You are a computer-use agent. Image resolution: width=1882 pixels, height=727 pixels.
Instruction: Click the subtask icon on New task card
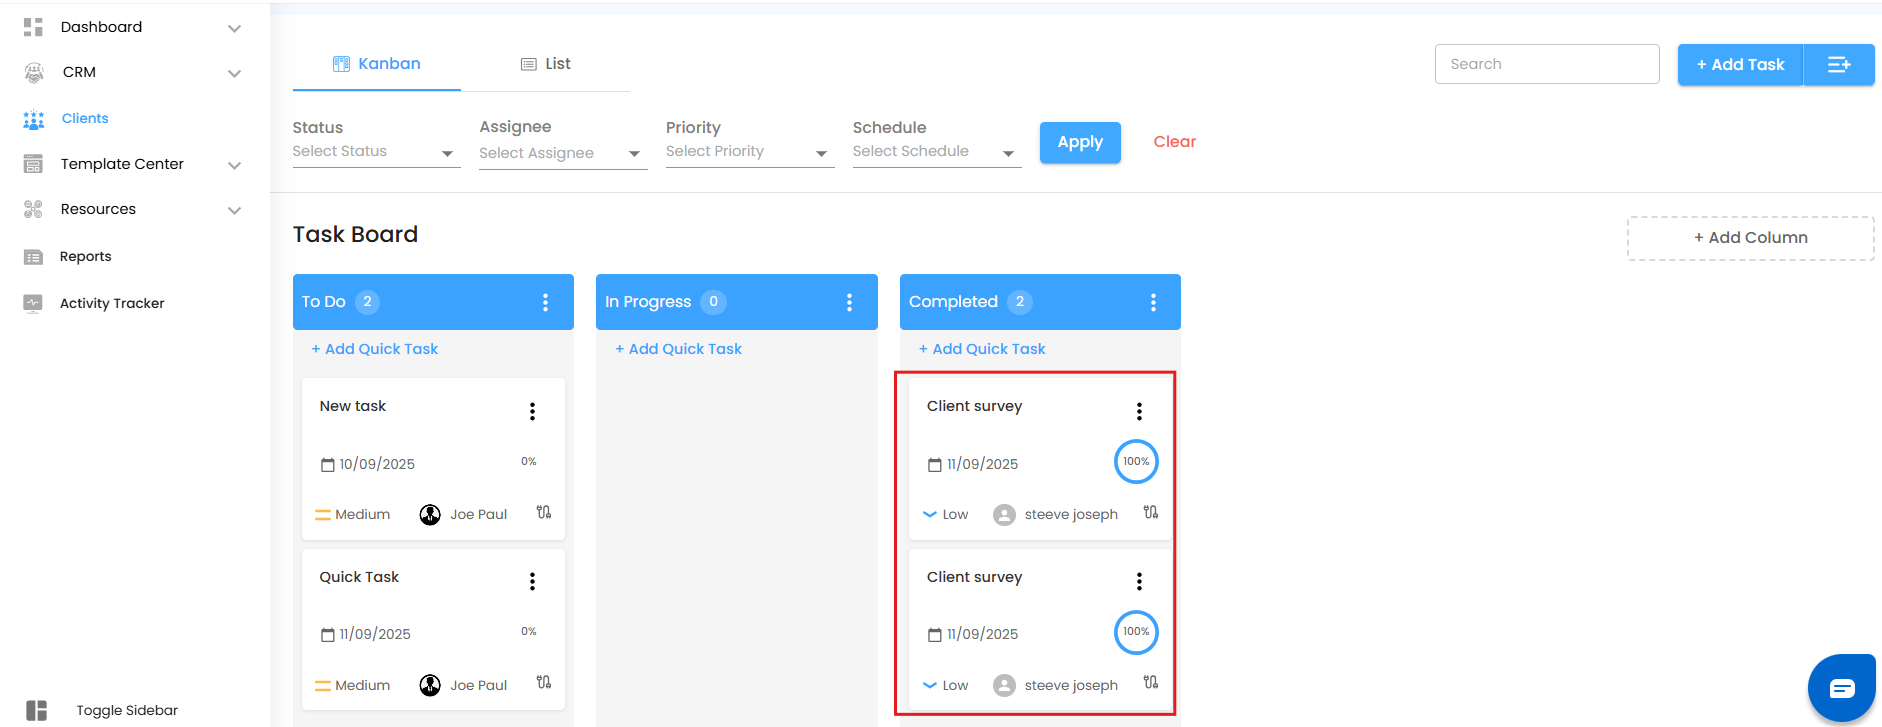pyautogui.click(x=544, y=512)
